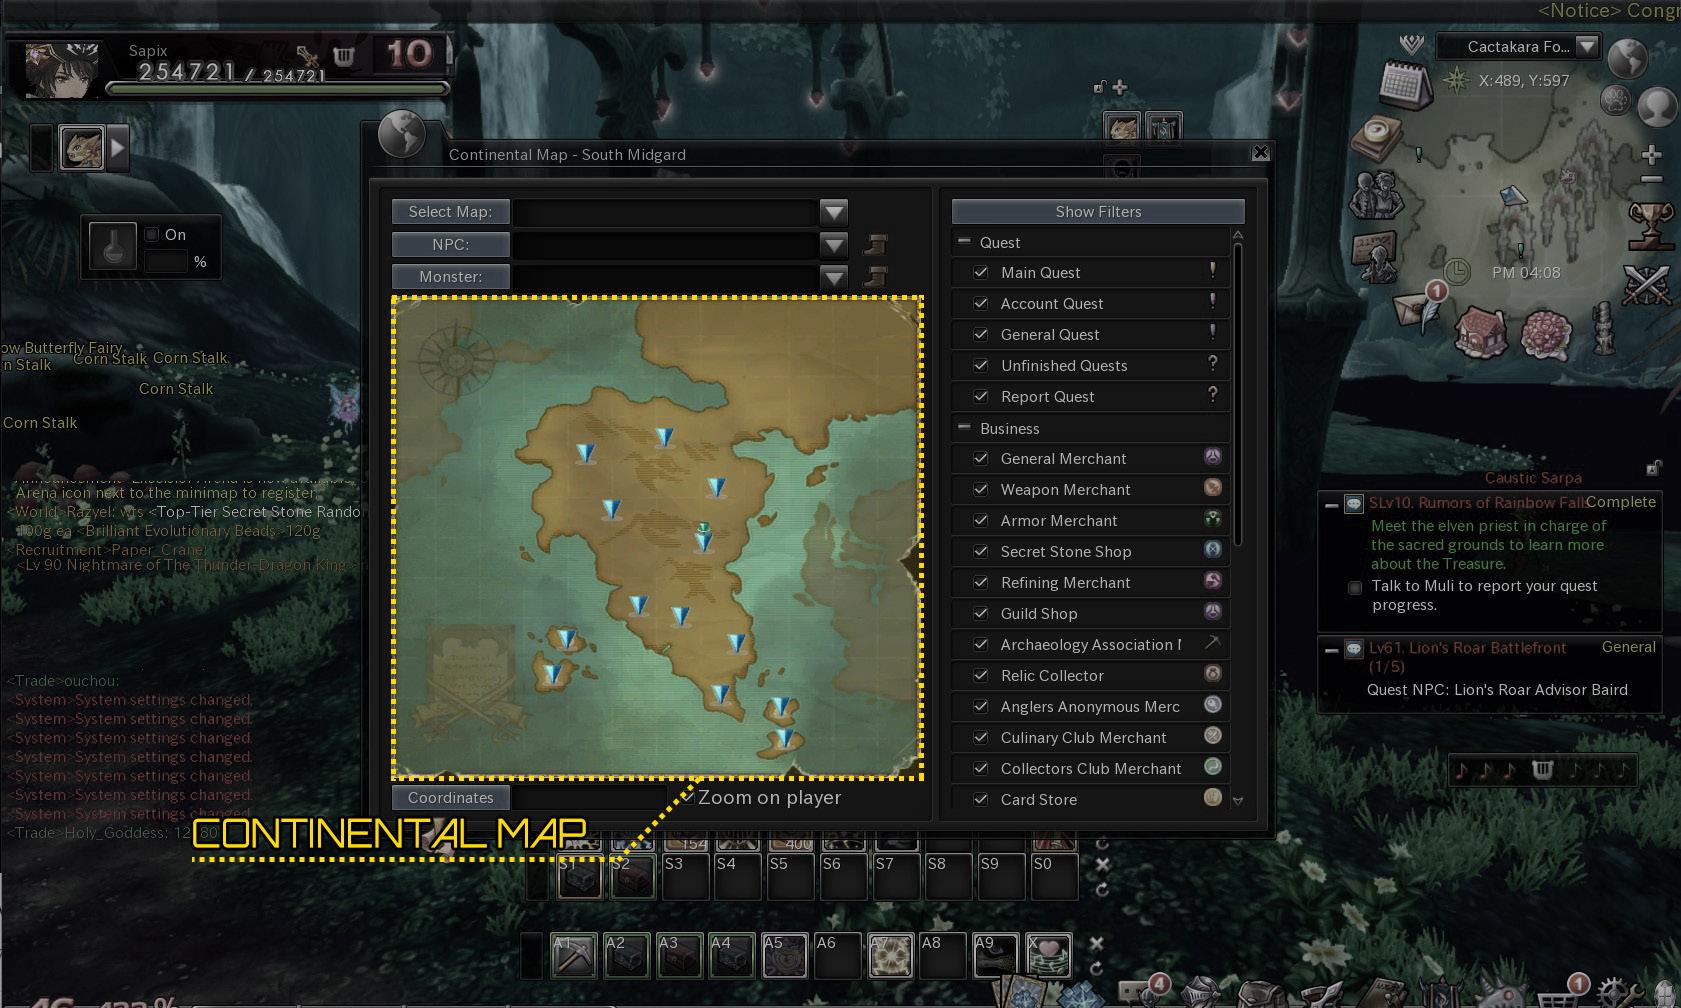Viewport: 1681px width, 1008px height.
Task: Click the totem statue icon
Action: [x=1604, y=328]
